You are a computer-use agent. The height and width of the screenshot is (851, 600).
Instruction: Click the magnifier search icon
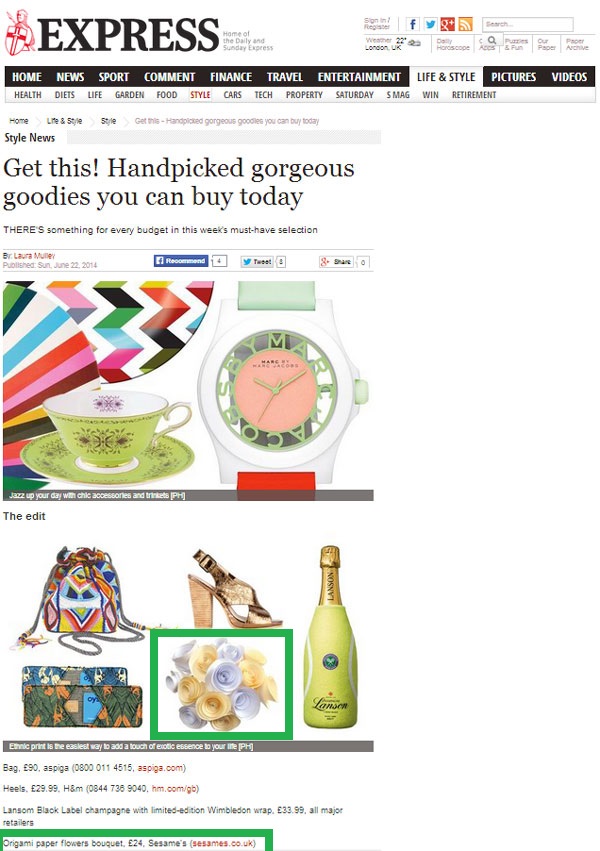click(492, 40)
